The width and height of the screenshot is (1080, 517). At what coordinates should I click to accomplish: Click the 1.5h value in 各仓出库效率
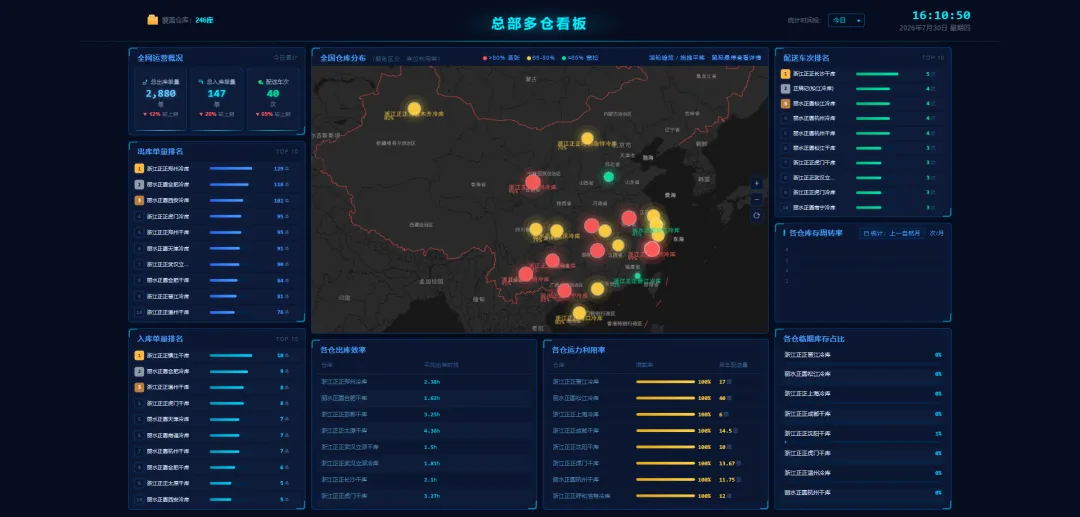430,447
